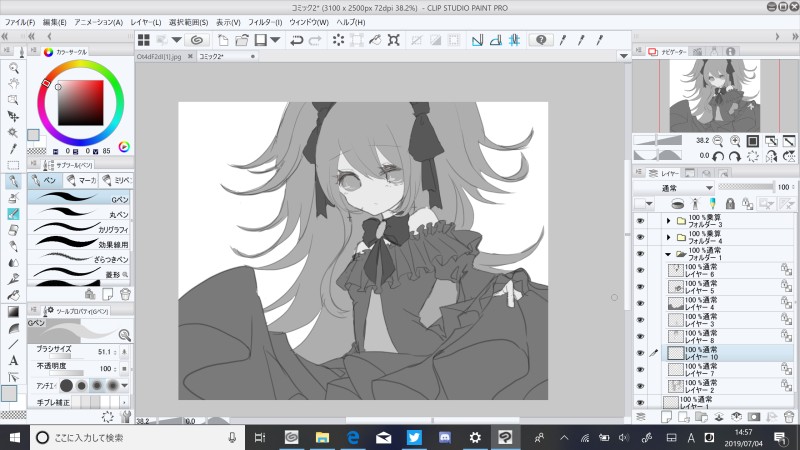This screenshot has width=800, height=450.
Task: Zoom out in Navigator panel
Action: pyautogui.click(x=718, y=141)
